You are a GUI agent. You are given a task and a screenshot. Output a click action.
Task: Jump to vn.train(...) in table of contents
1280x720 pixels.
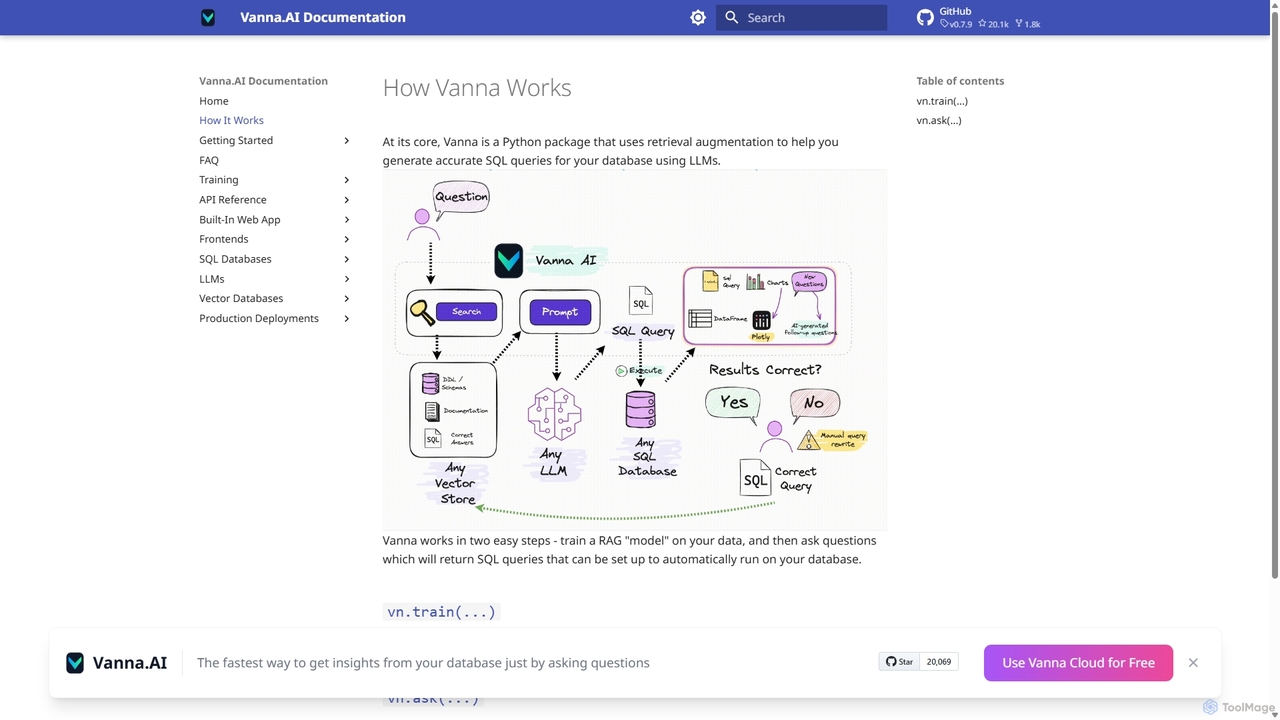click(942, 101)
